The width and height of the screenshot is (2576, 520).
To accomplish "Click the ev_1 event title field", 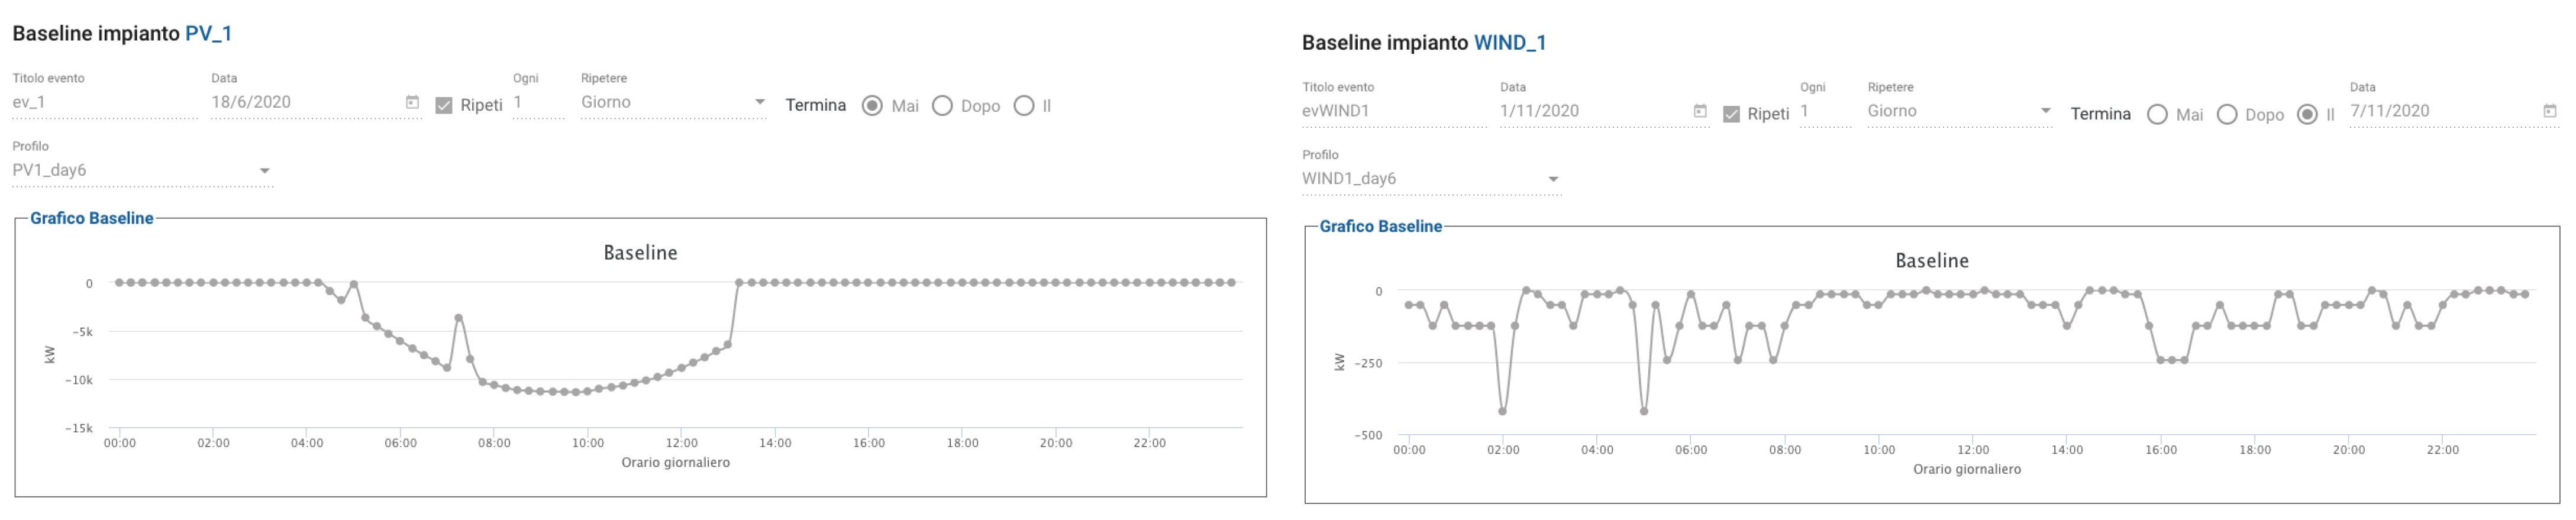I will click(x=104, y=102).
